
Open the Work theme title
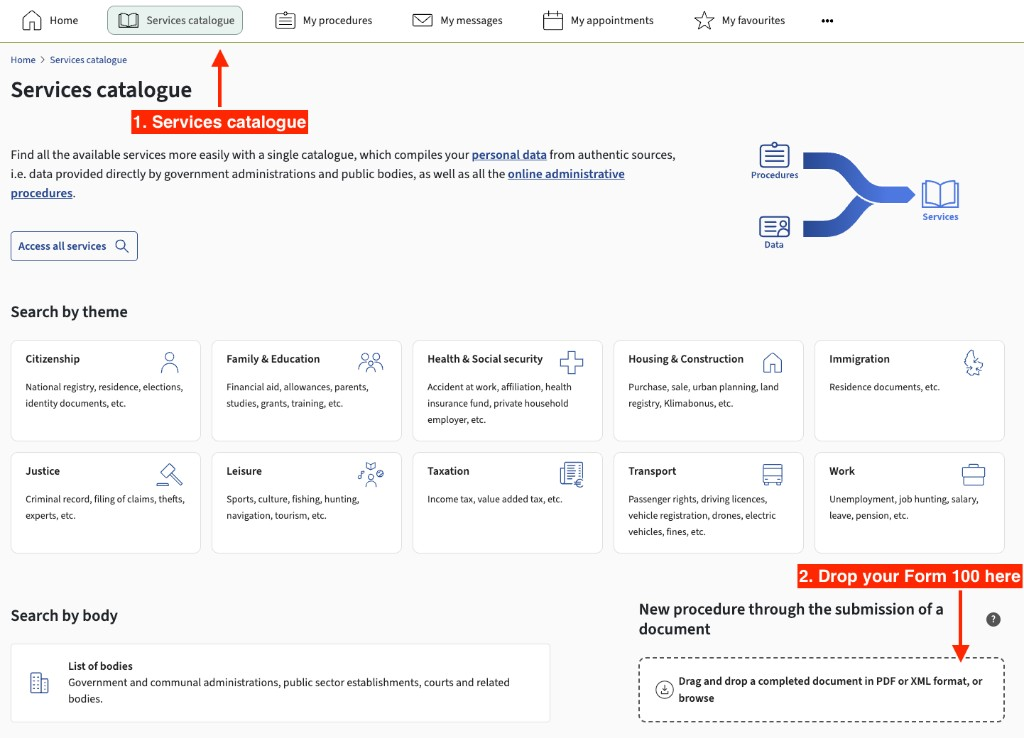coord(842,471)
